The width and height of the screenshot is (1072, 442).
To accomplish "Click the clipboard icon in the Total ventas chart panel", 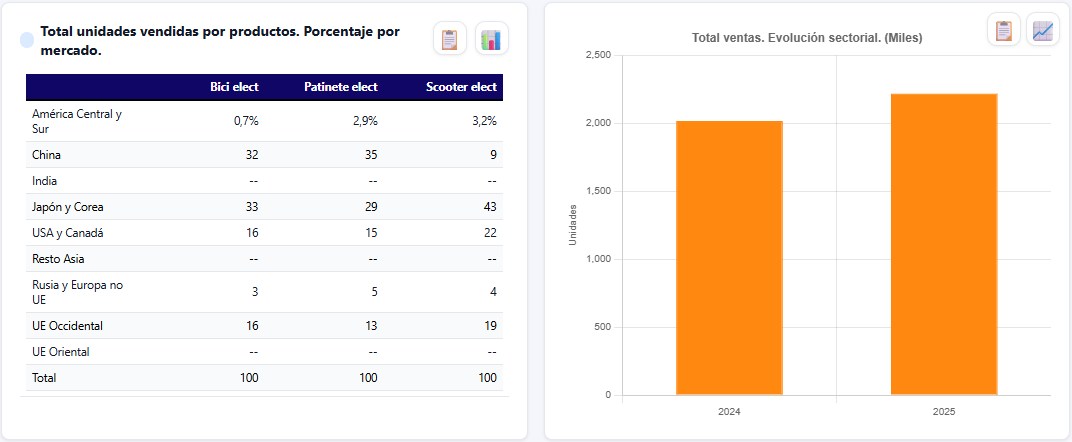I will [x=1003, y=30].
